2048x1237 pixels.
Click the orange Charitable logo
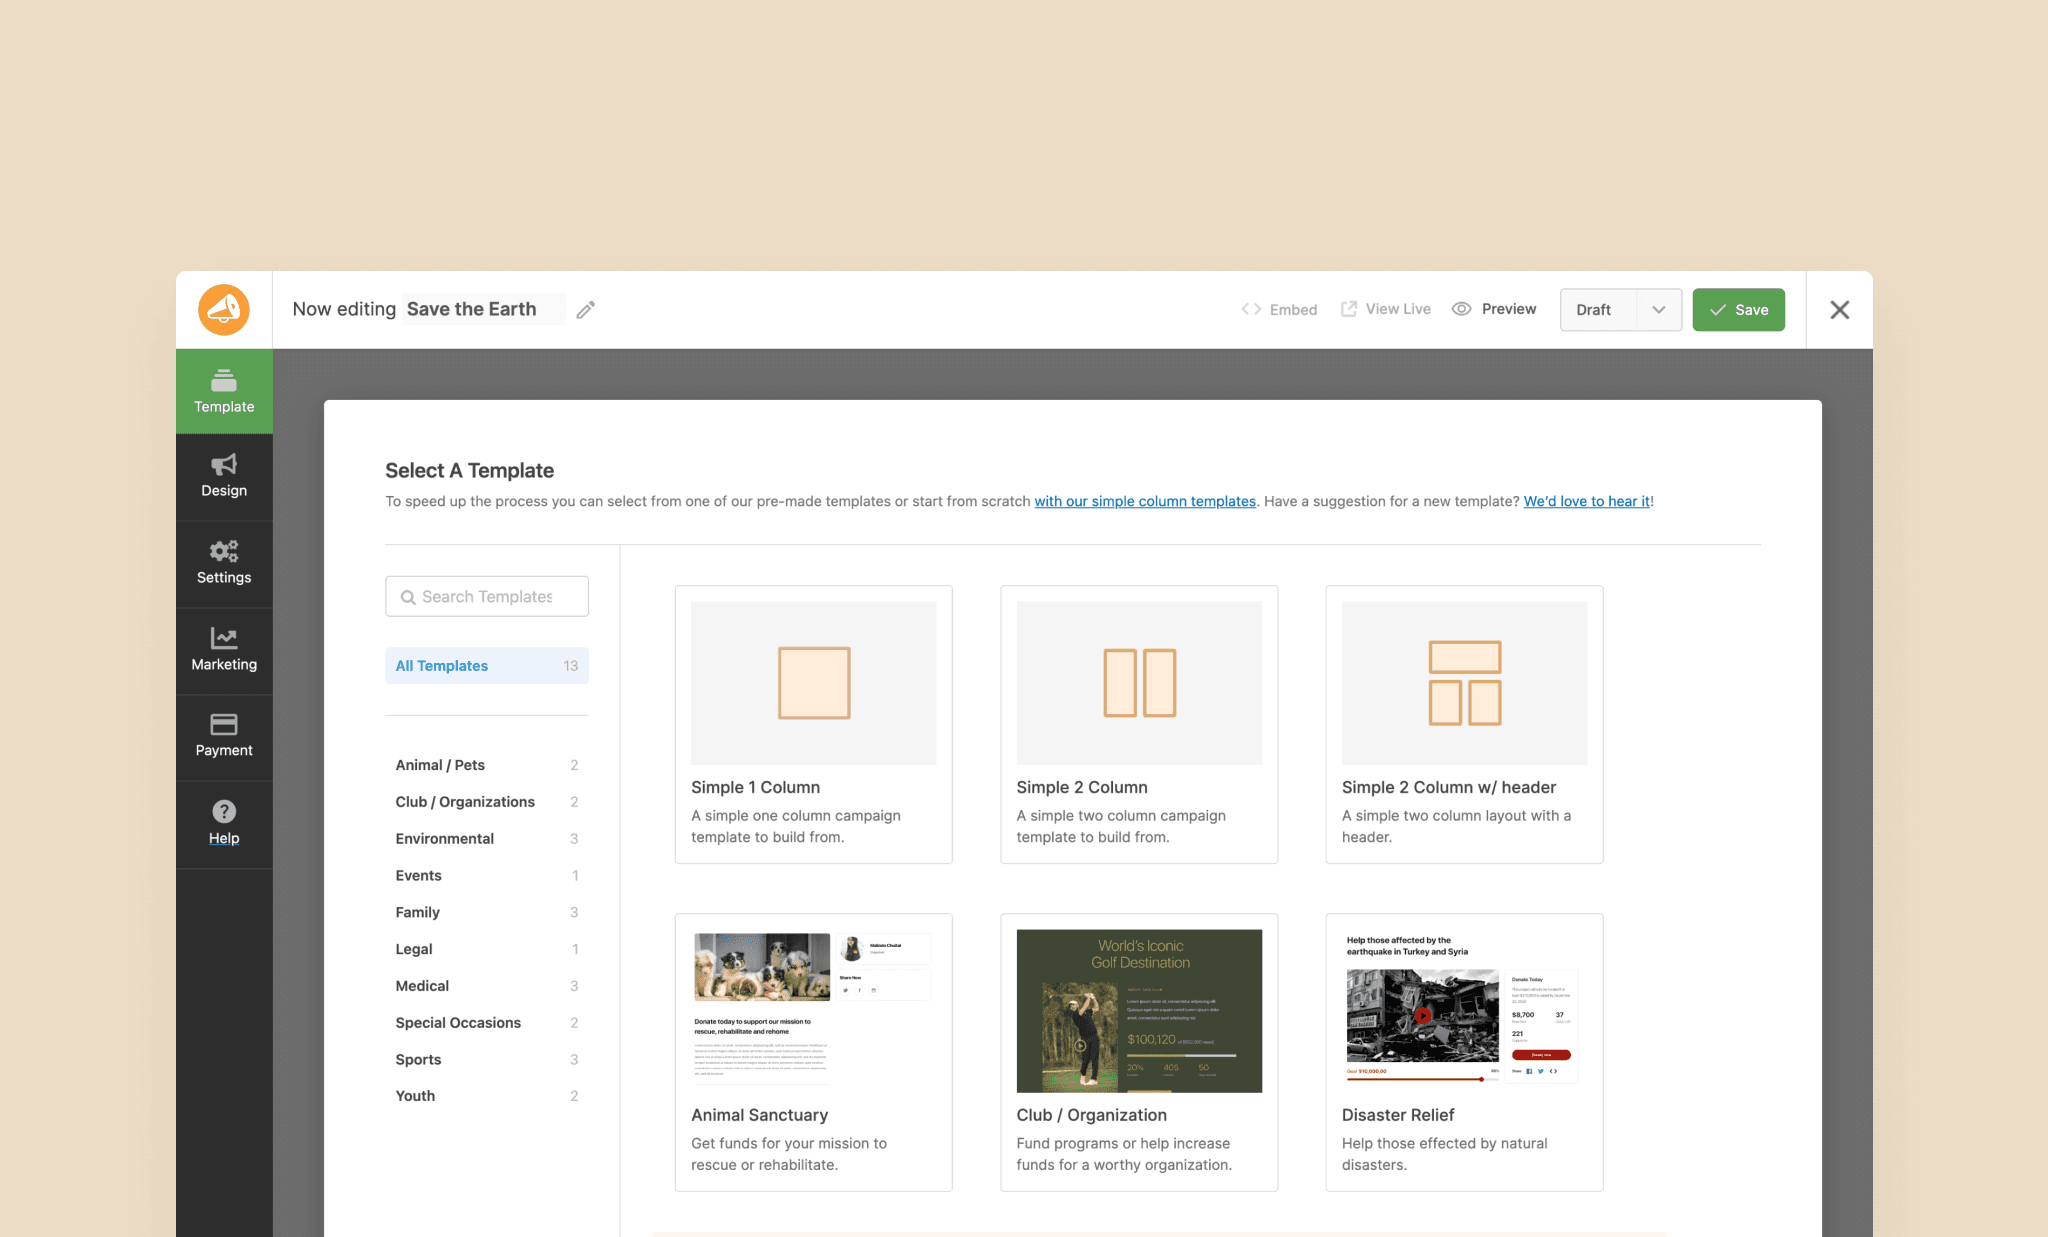[224, 310]
